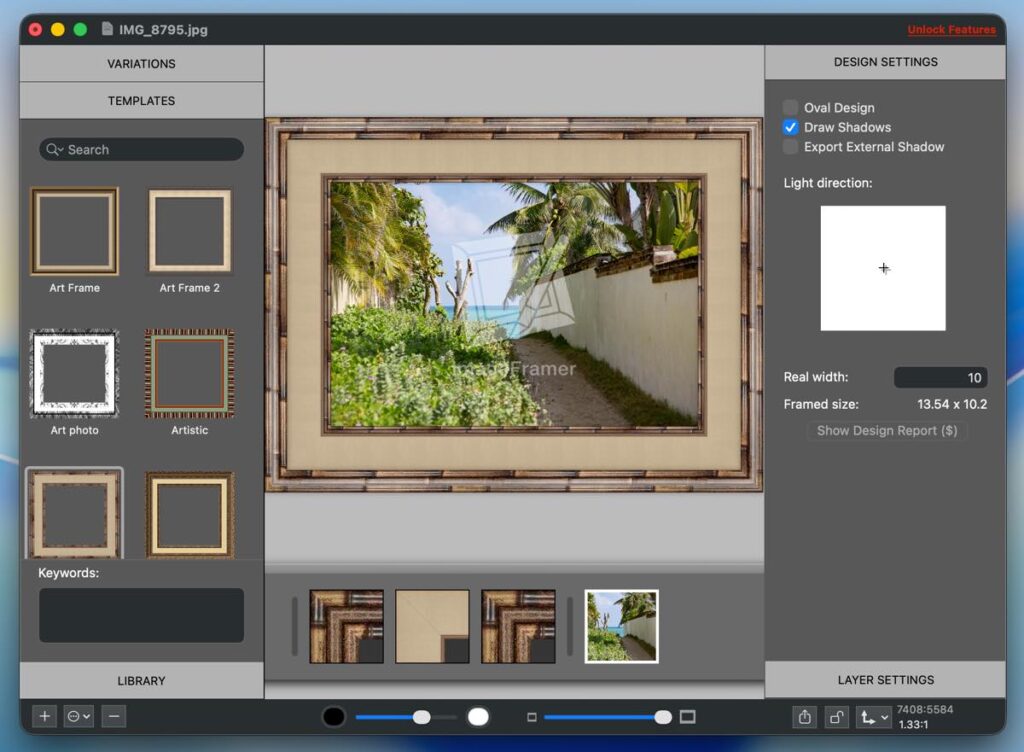The image size is (1024, 752).
Task: Select the Art photo frame template
Action: point(74,374)
